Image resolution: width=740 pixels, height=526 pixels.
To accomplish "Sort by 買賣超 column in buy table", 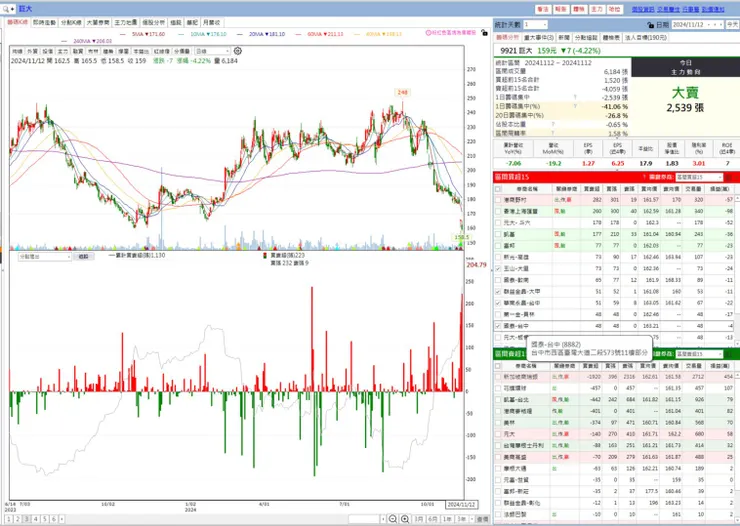I will point(591,189).
